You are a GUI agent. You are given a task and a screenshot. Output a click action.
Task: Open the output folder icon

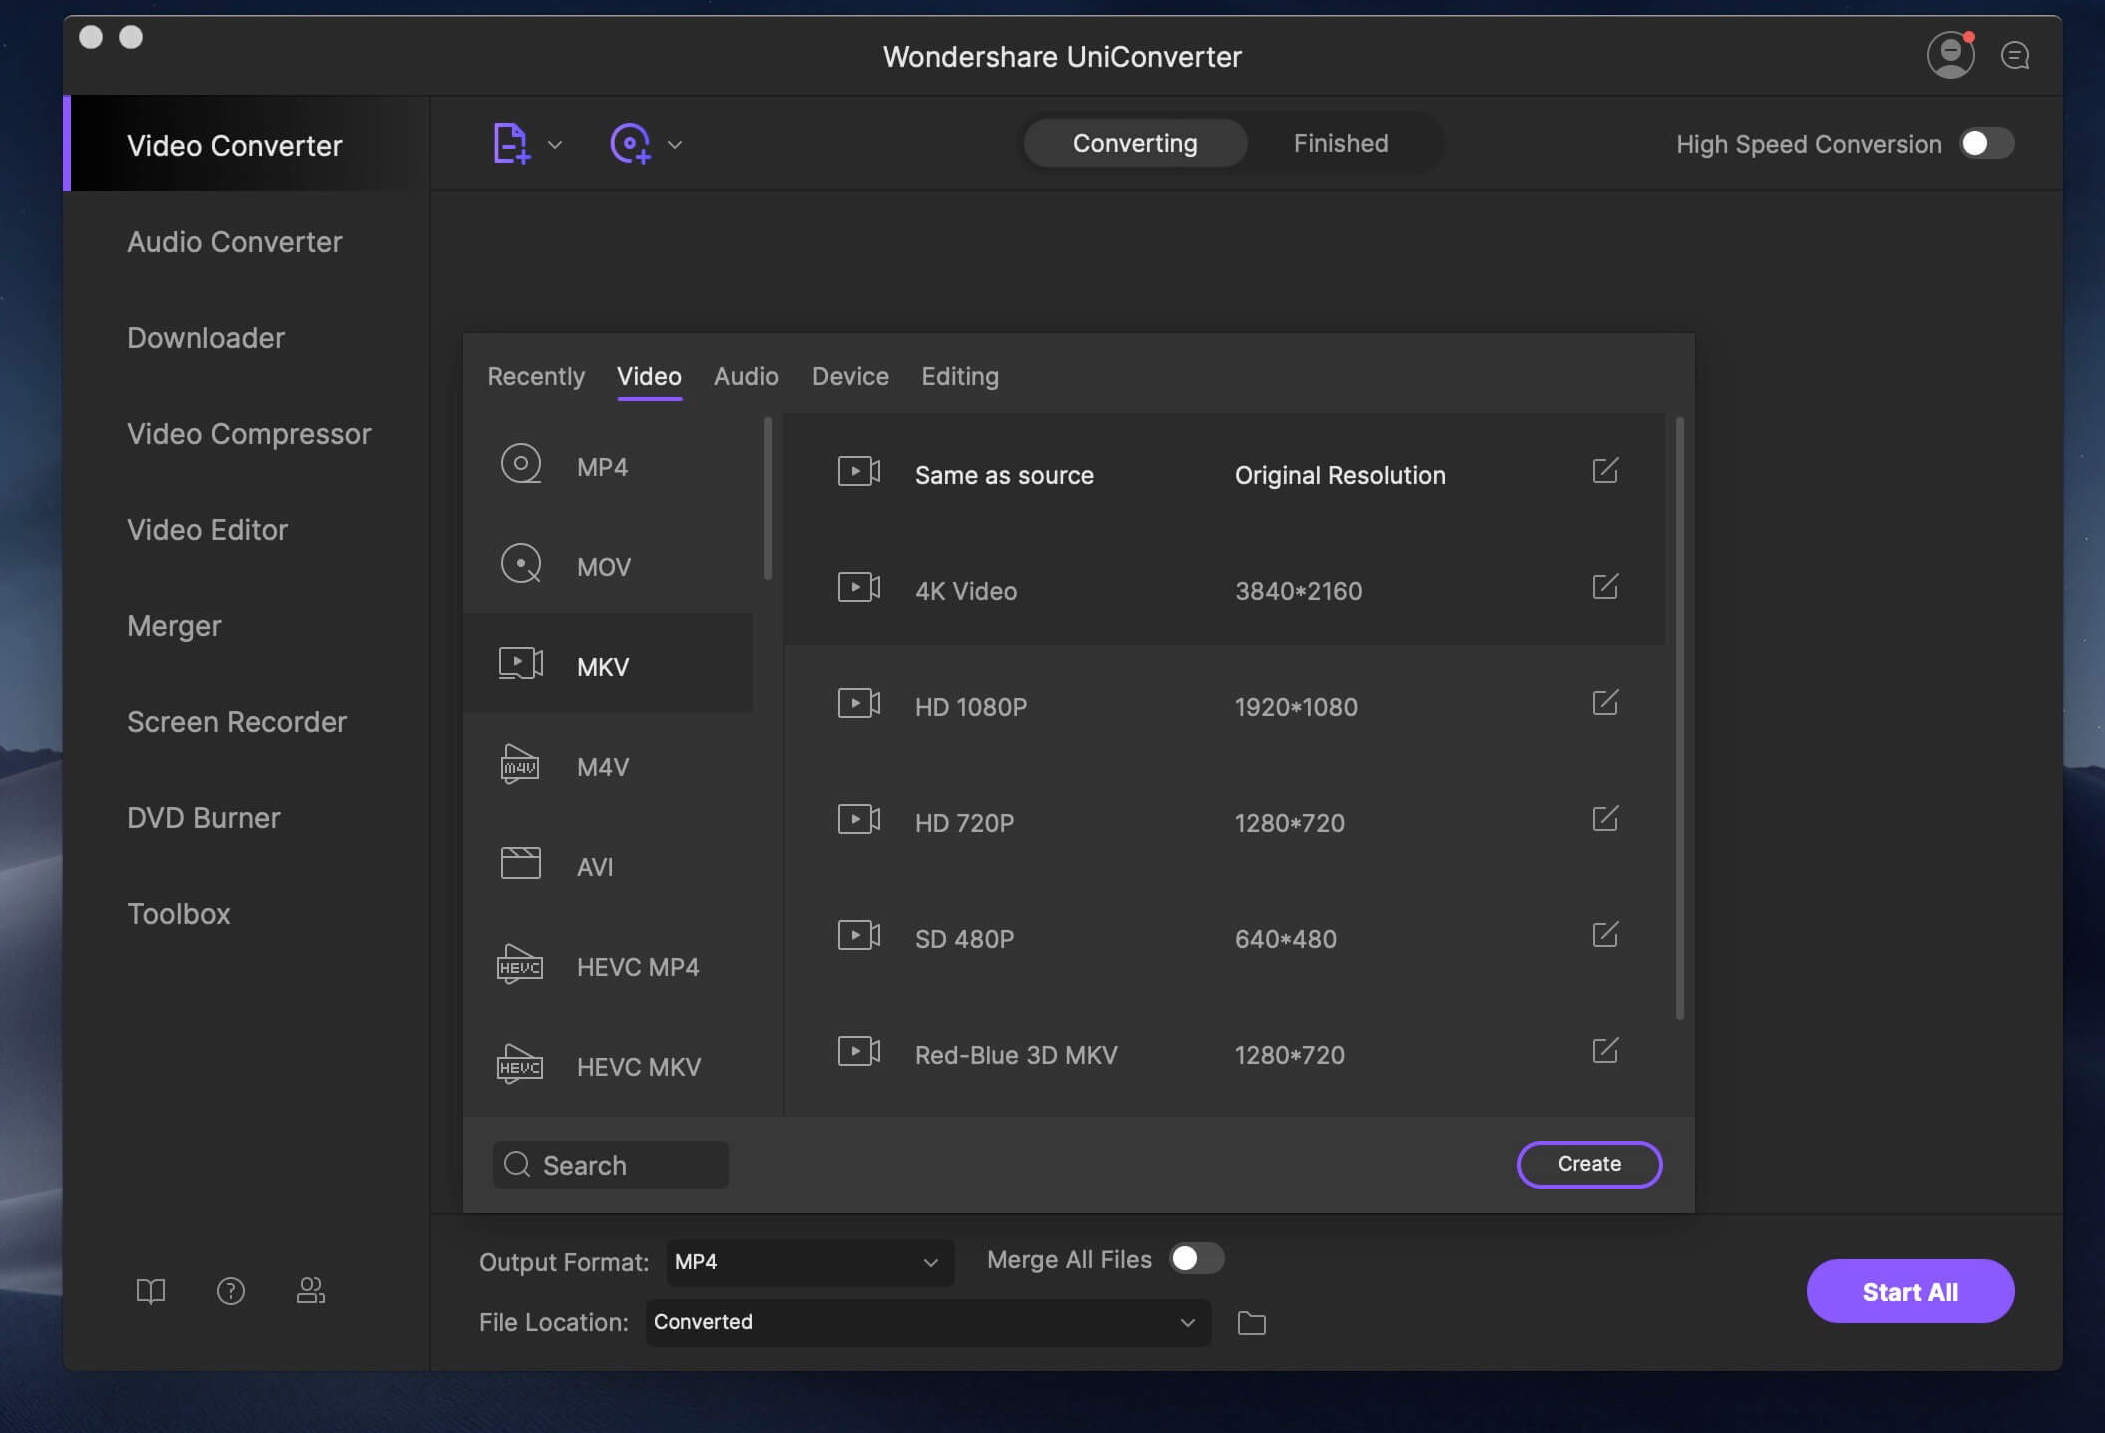tap(1252, 1323)
